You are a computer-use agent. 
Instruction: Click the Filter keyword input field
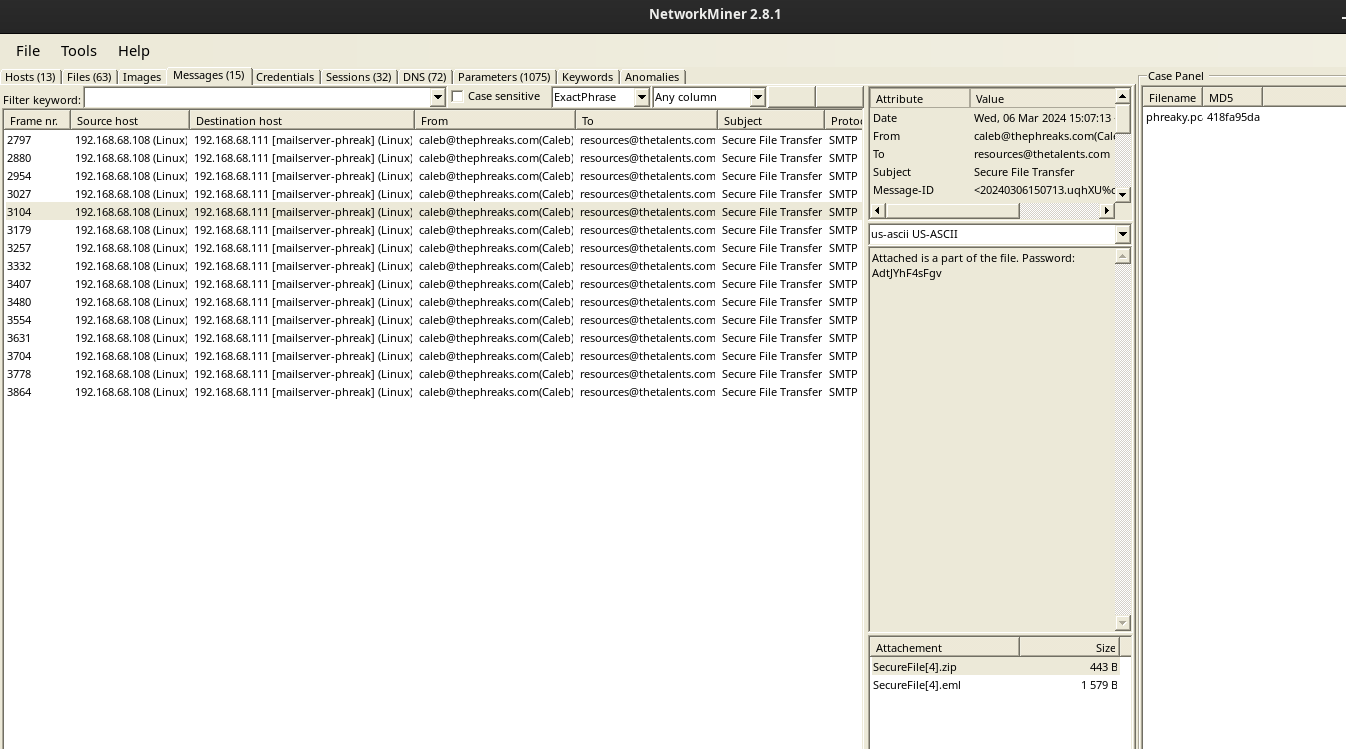click(258, 97)
